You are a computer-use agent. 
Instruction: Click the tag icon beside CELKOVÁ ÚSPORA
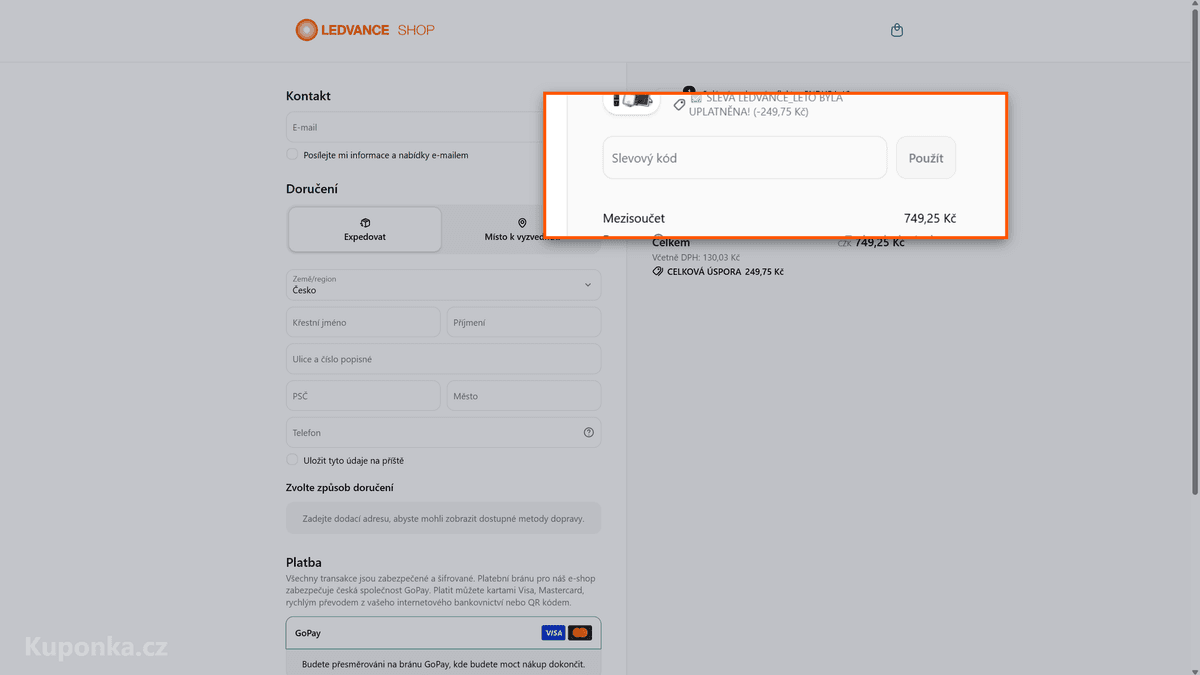tap(658, 271)
